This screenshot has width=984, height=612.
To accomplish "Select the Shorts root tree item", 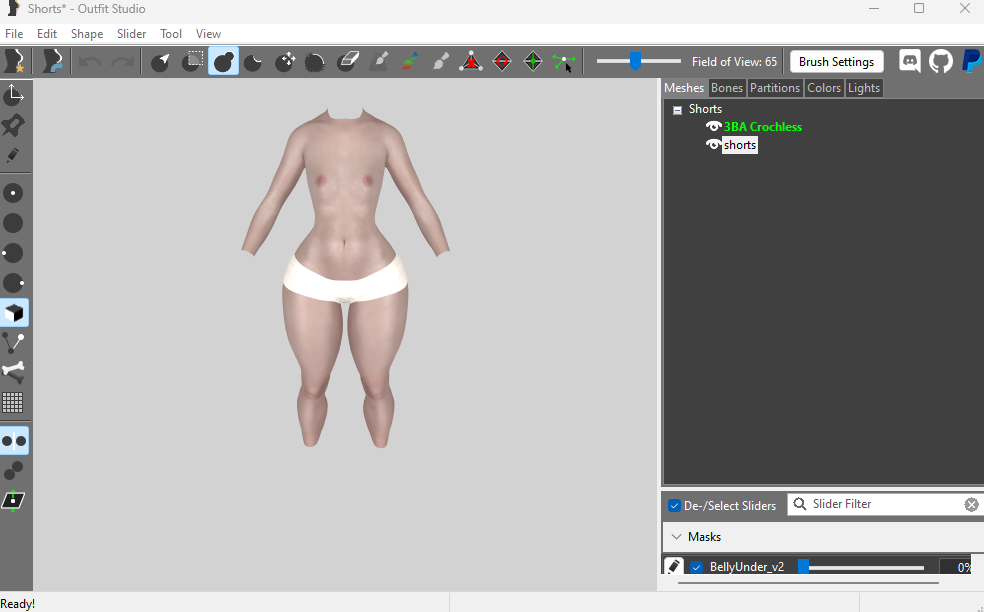I will pos(705,109).
